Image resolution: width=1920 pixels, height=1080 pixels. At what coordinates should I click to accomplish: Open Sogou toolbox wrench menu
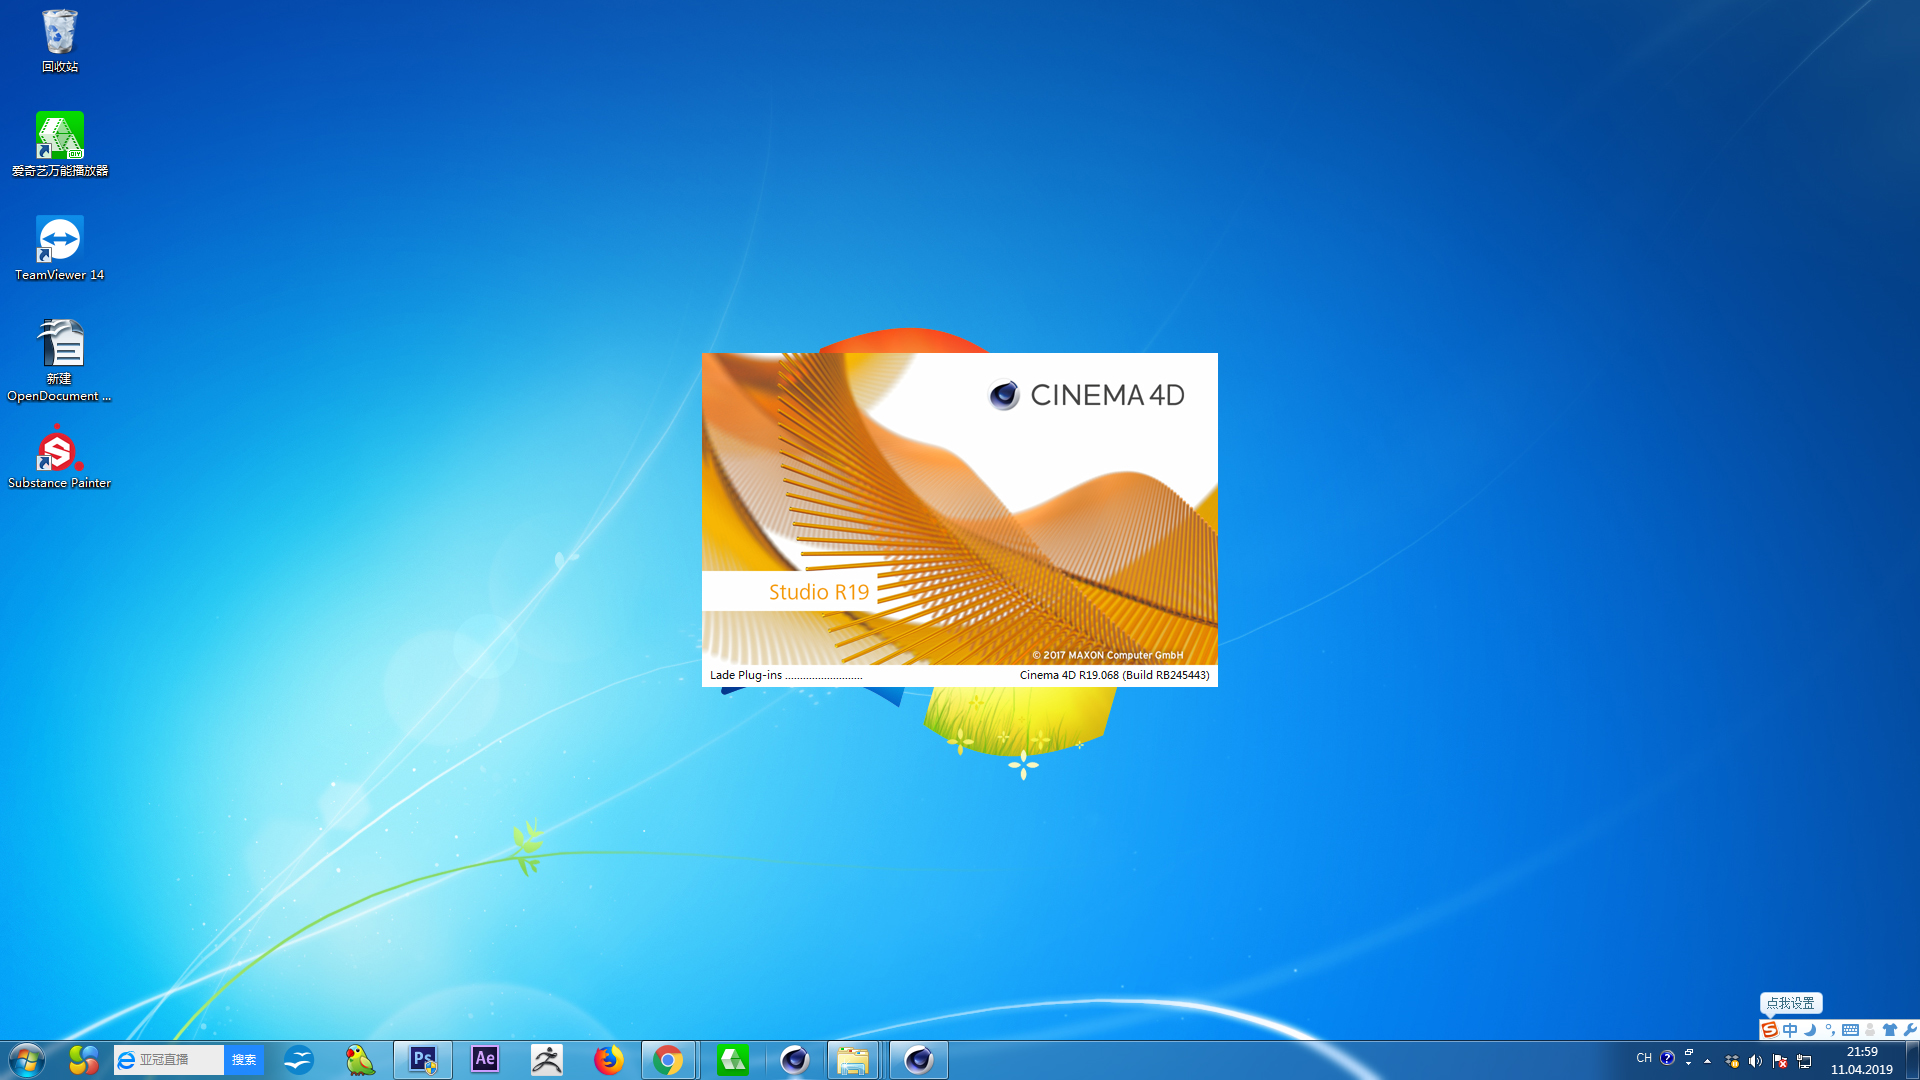[x=1910, y=1030]
